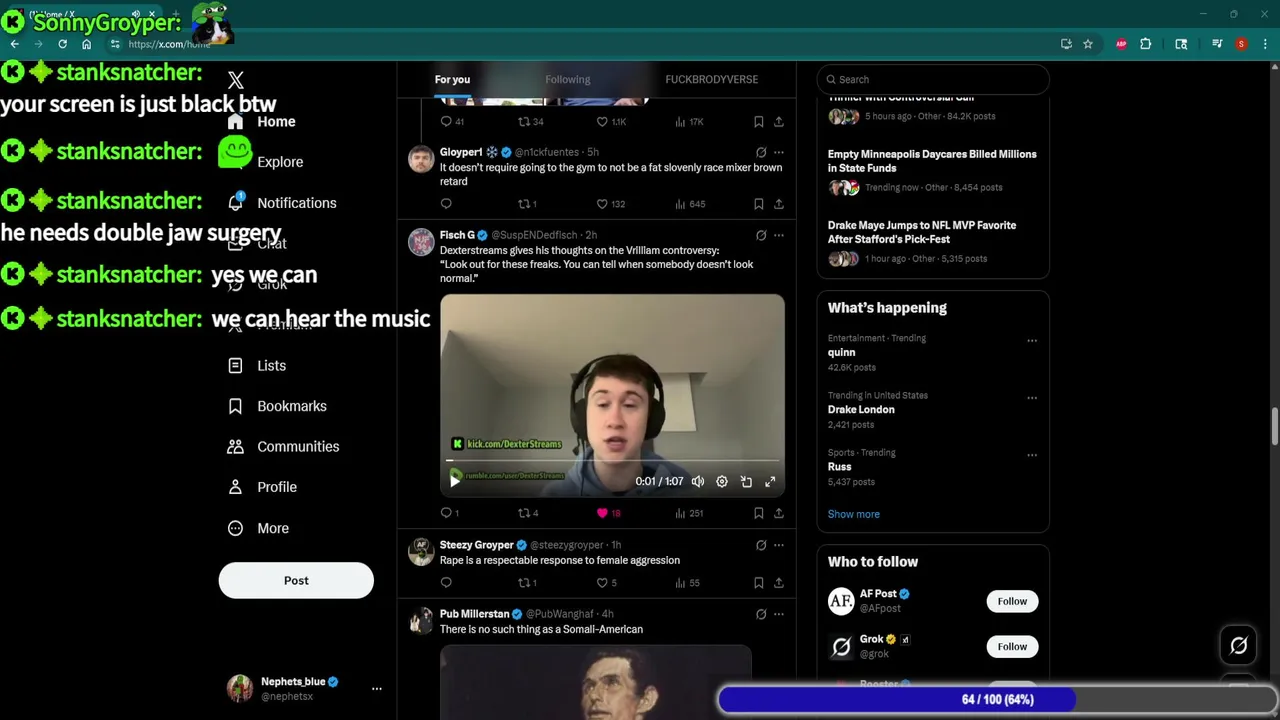Image resolution: width=1280 pixels, height=720 pixels.
Task: Enter picture-in-picture on the video
Action: (746, 481)
